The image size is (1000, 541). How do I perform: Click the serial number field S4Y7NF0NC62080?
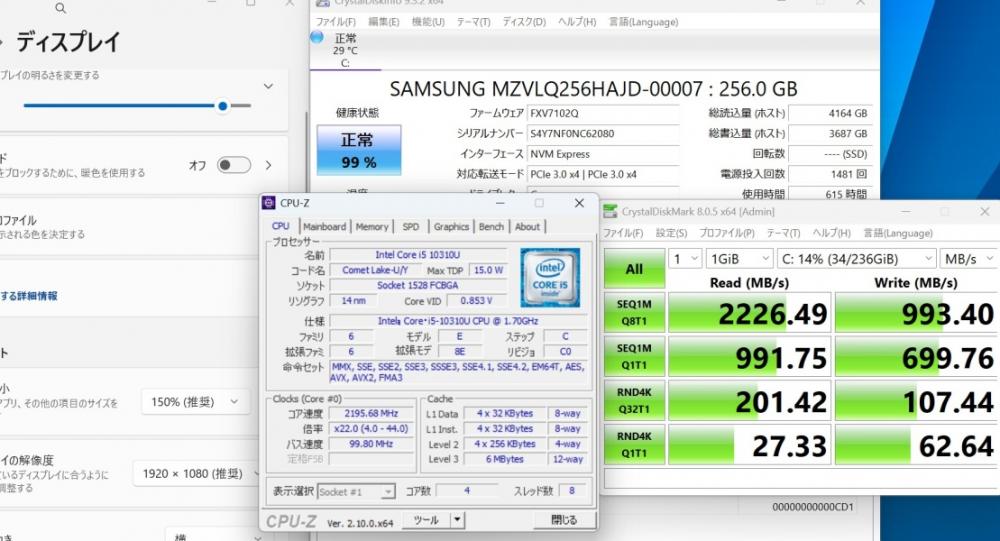pyautogui.click(x=603, y=133)
